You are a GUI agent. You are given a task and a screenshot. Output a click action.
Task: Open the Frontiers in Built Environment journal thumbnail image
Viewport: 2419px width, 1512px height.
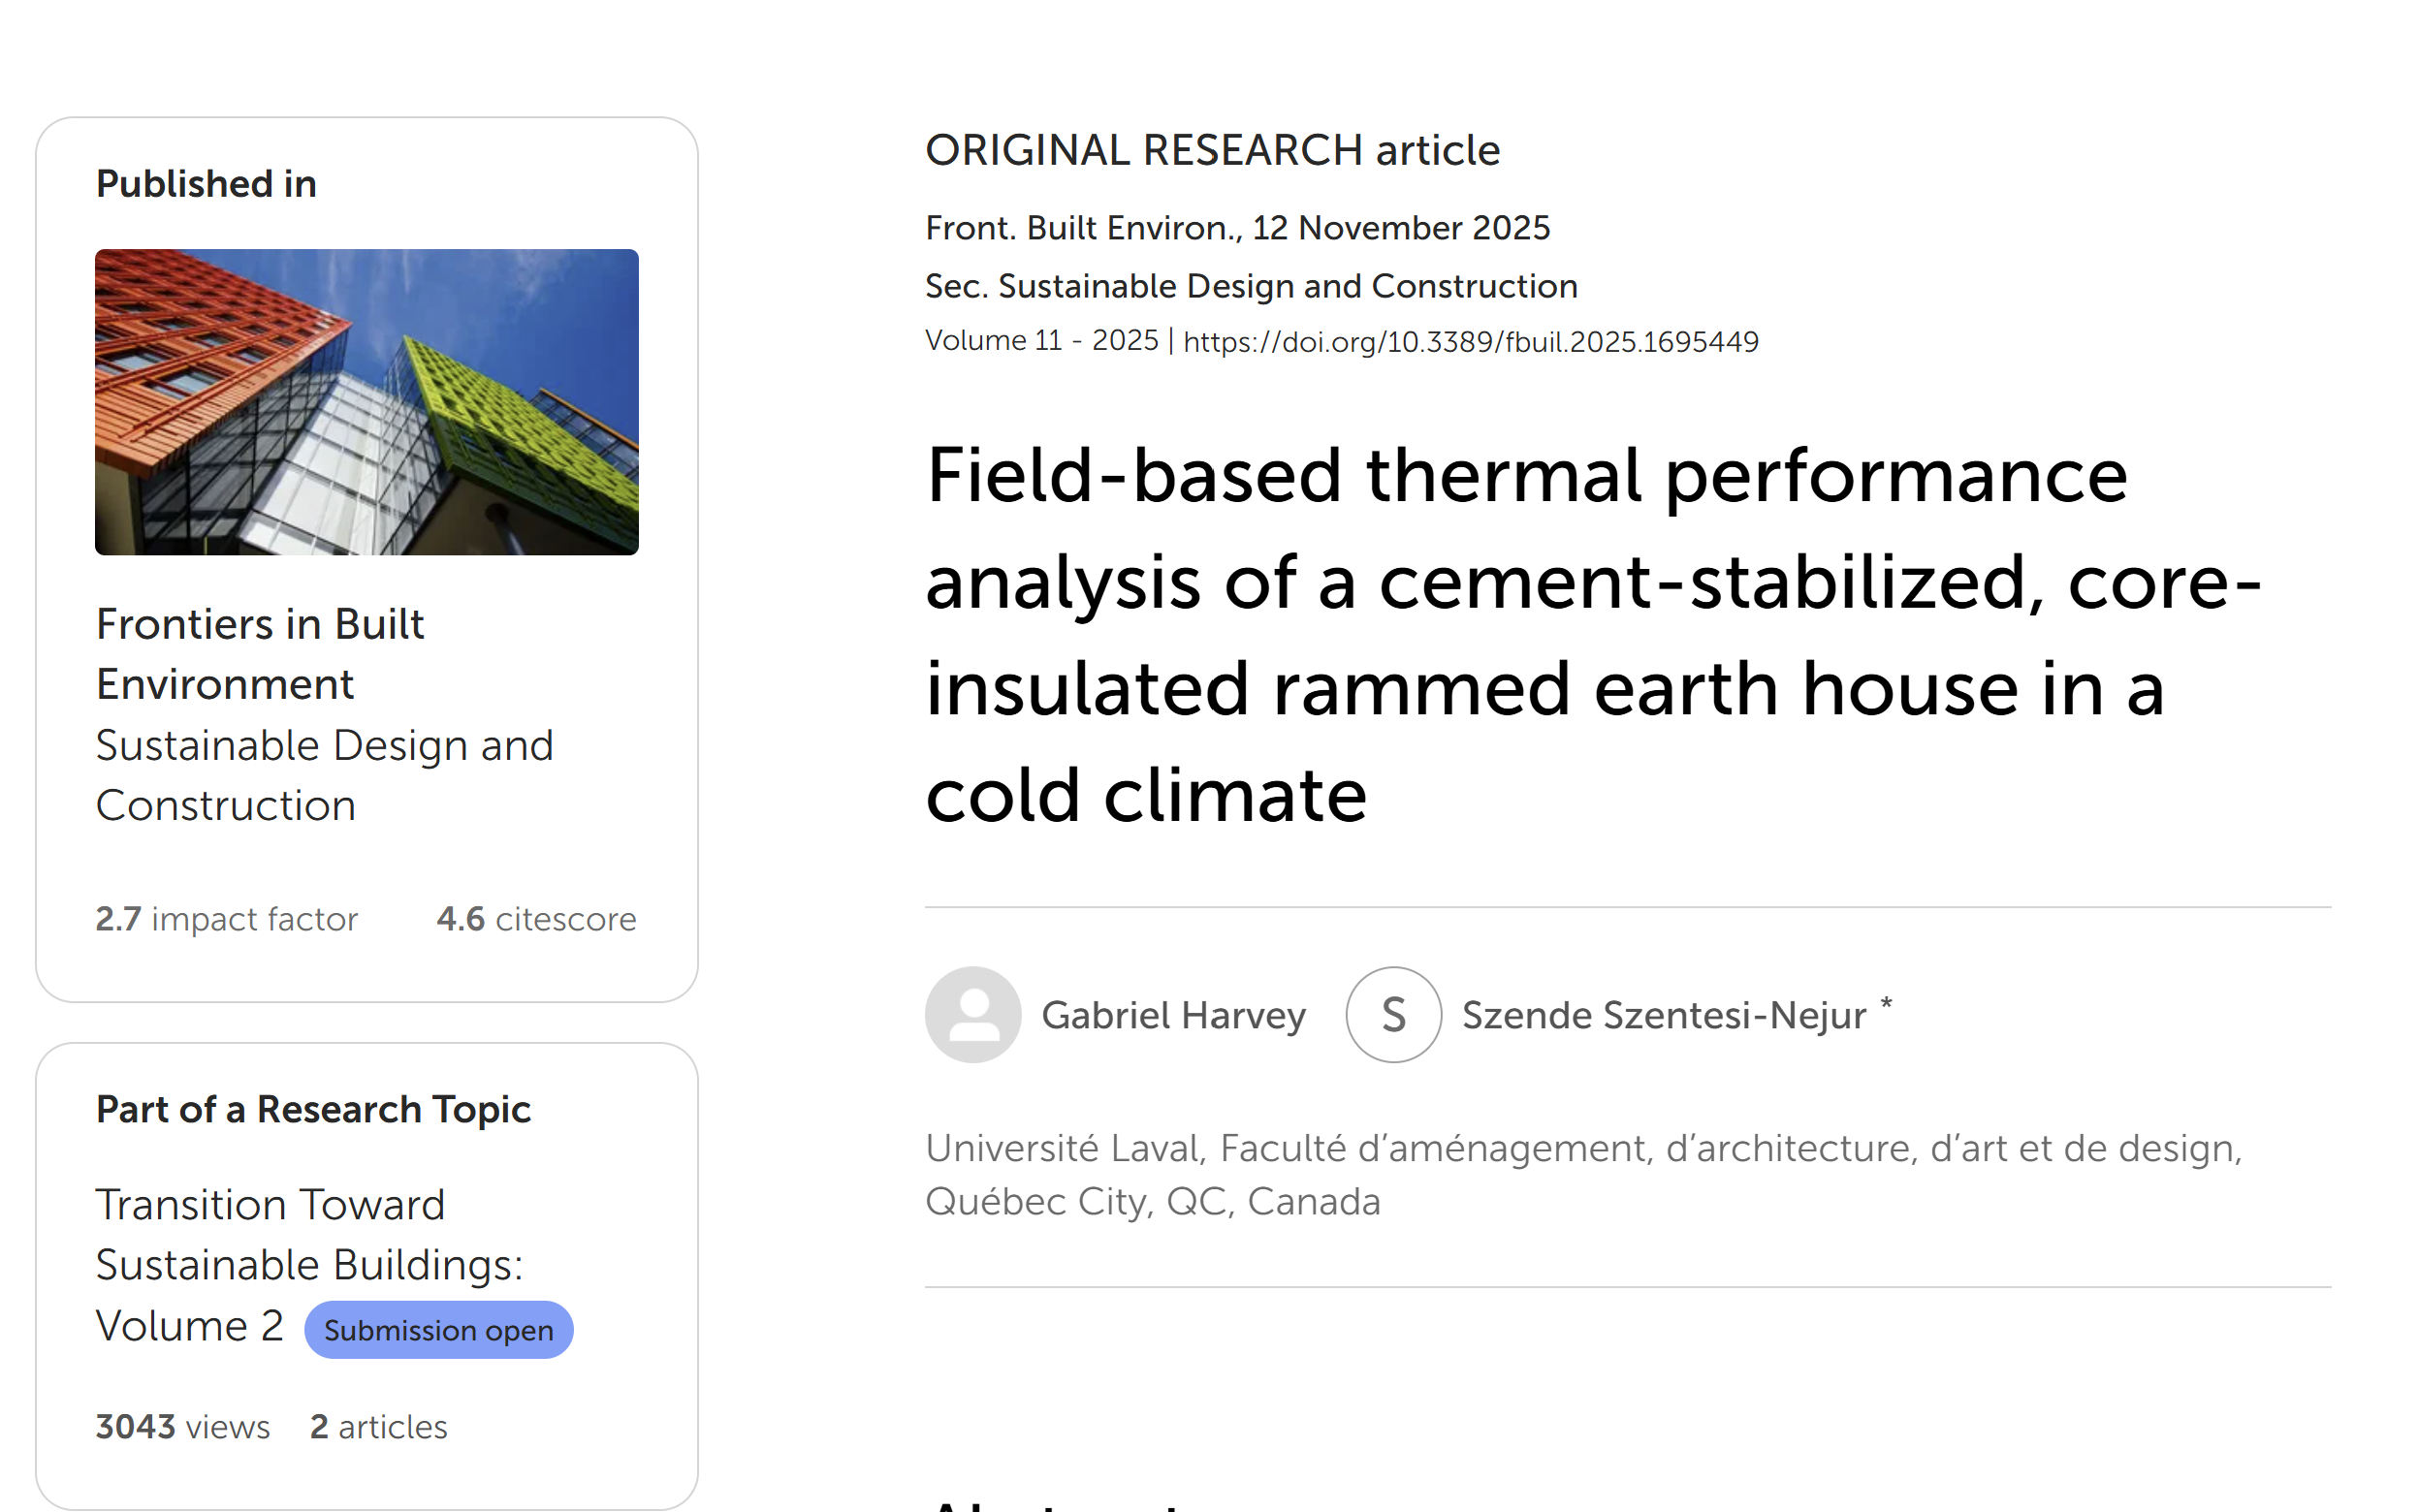[x=366, y=401]
